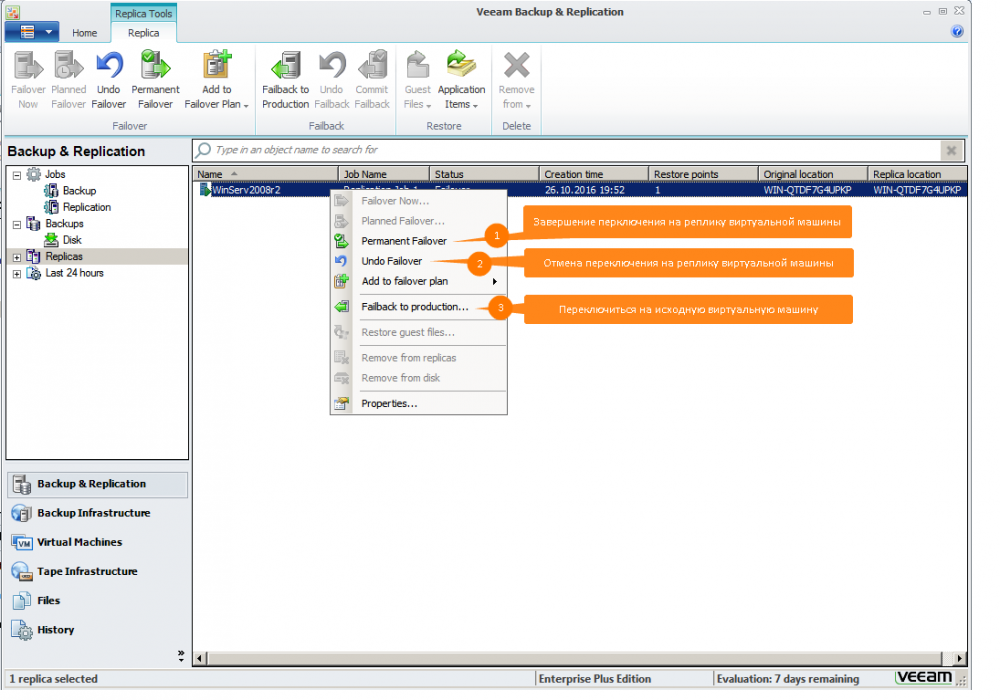Screen dimensions: 1000x700
Task: Collapse the Jobs tree node
Action: 17,175
